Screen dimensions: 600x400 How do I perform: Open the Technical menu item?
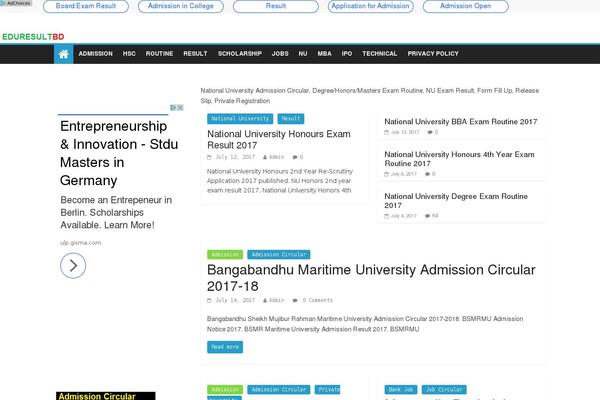379,54
